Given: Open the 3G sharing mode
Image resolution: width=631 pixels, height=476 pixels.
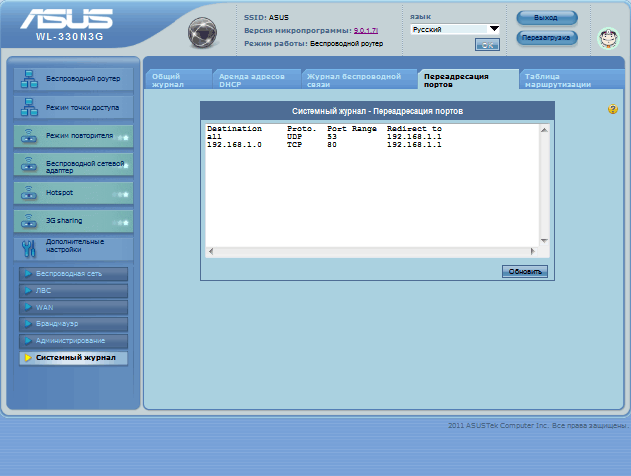Looking at the screenshot, I should [75, 219].
